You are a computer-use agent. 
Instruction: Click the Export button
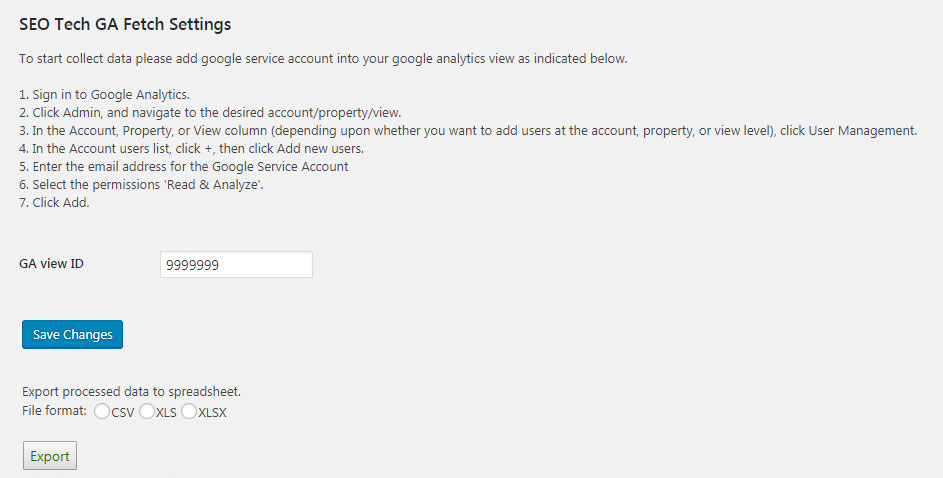pyautogui.click(x=50, y=456)
